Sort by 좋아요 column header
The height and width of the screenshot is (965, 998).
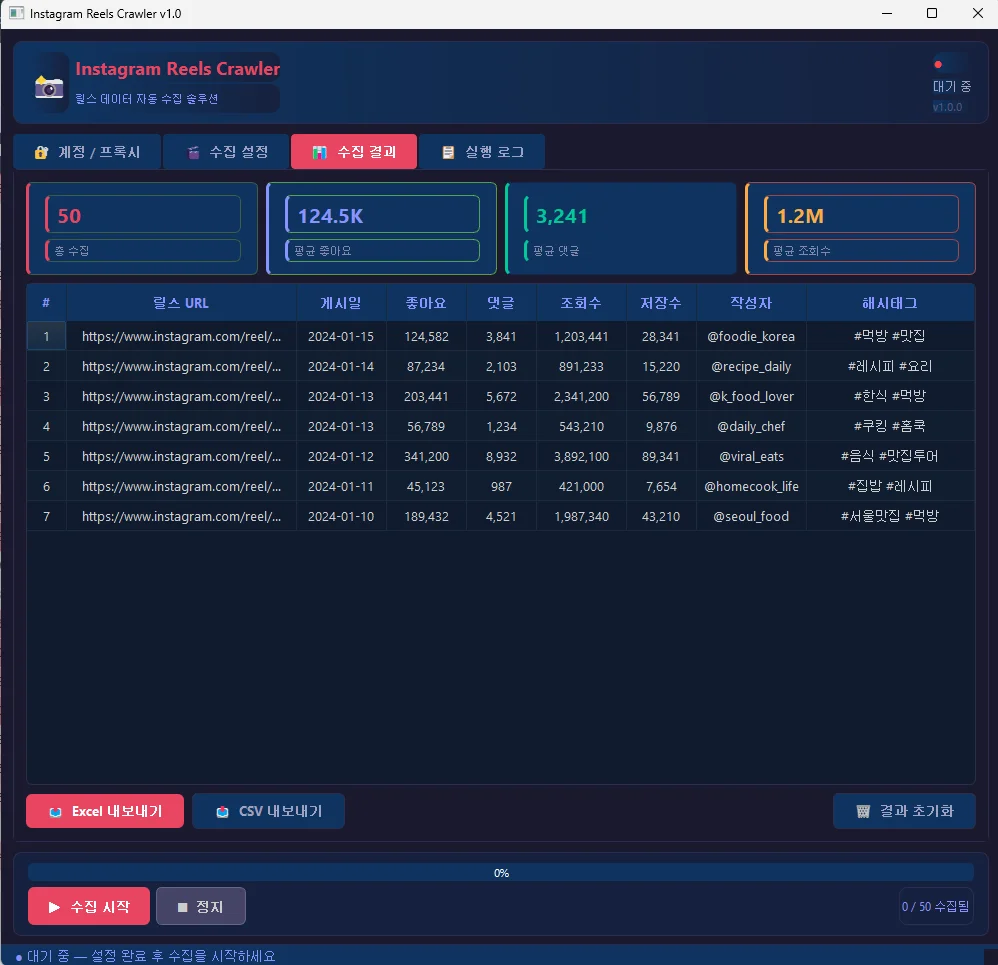point(426,303)
